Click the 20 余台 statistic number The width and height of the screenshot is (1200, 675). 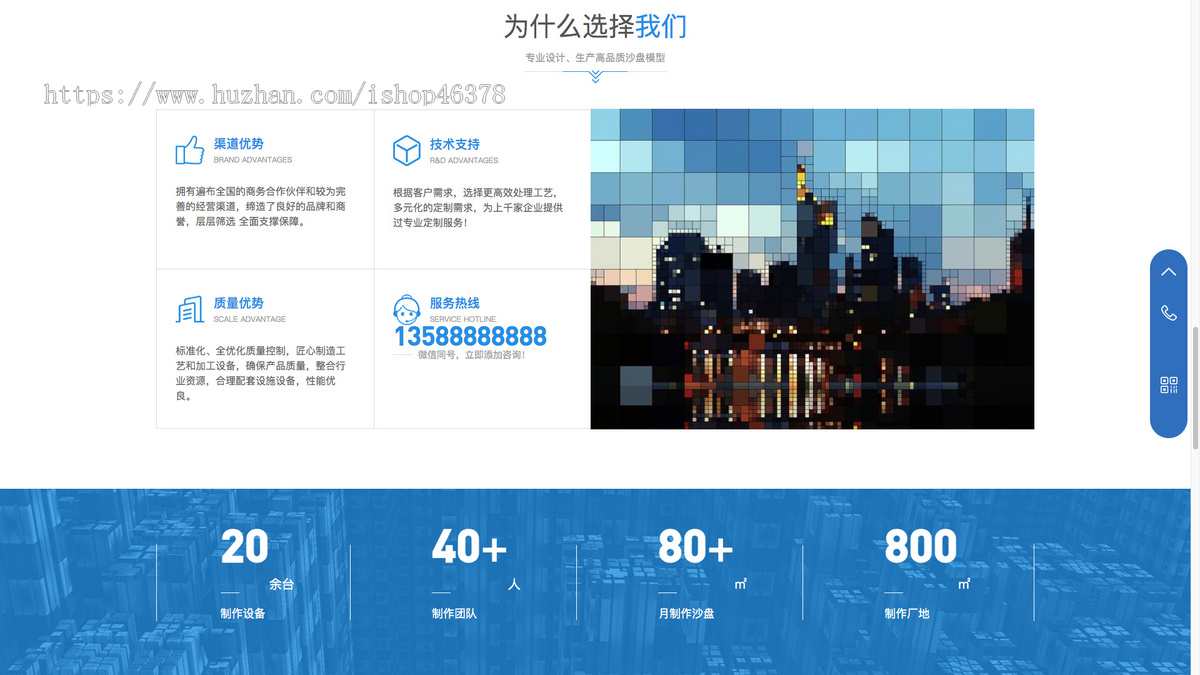click(x=245, y=547)
